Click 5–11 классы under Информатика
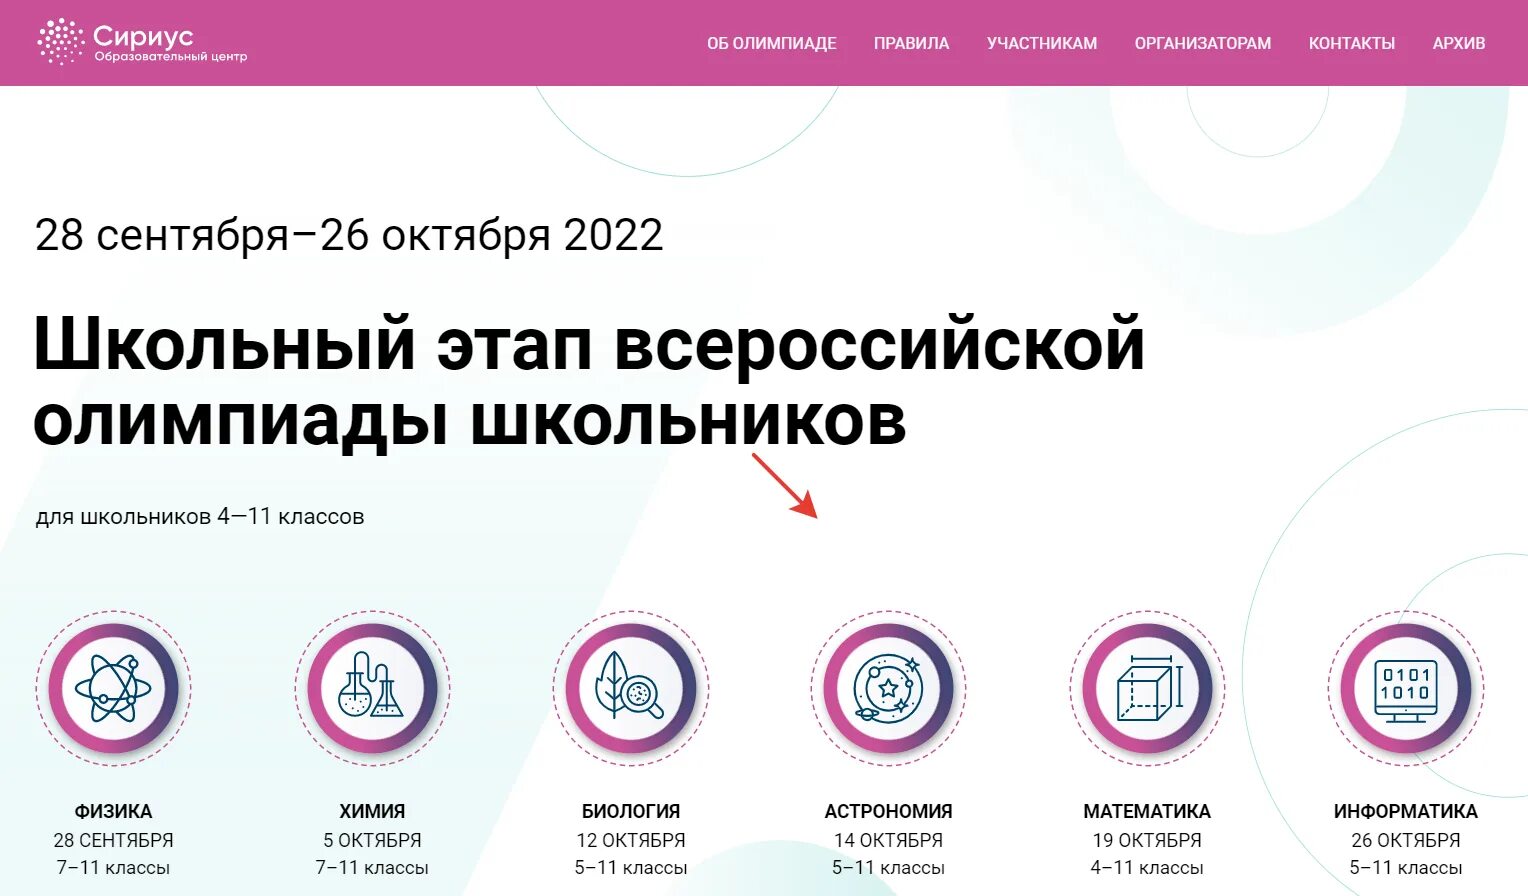The height and width of the screenshot is (896, 1528). coord(1406,868)
